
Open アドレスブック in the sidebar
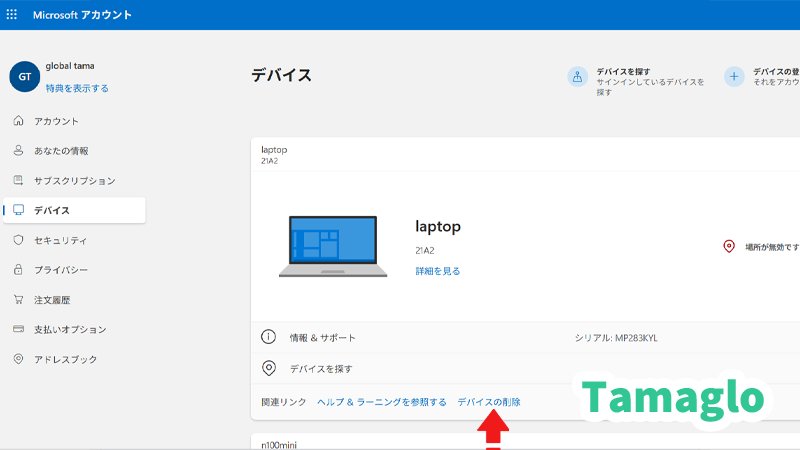(66, 359)
